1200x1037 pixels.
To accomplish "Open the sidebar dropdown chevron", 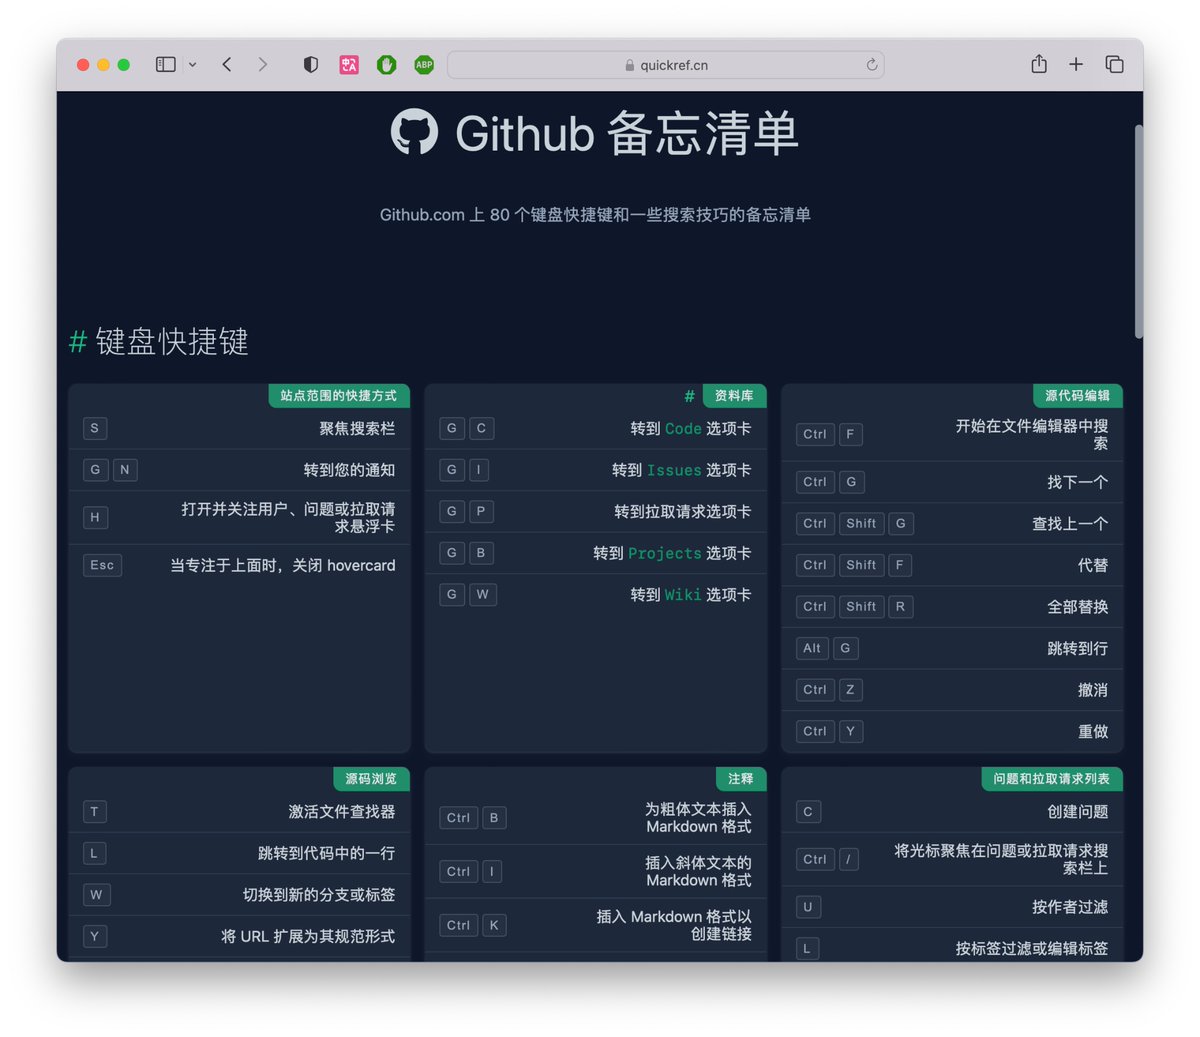I will coord(192,65).
